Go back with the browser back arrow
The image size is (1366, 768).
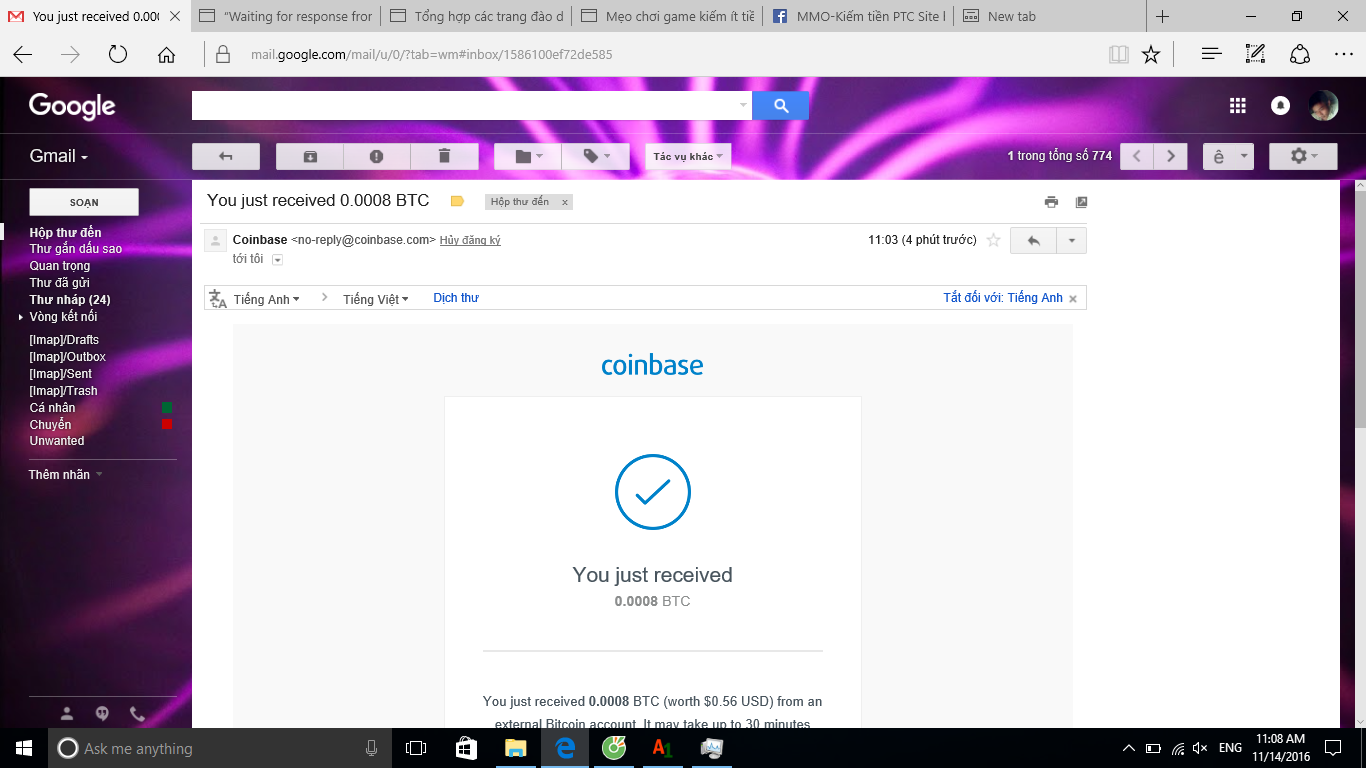click(x=22, y=55)
